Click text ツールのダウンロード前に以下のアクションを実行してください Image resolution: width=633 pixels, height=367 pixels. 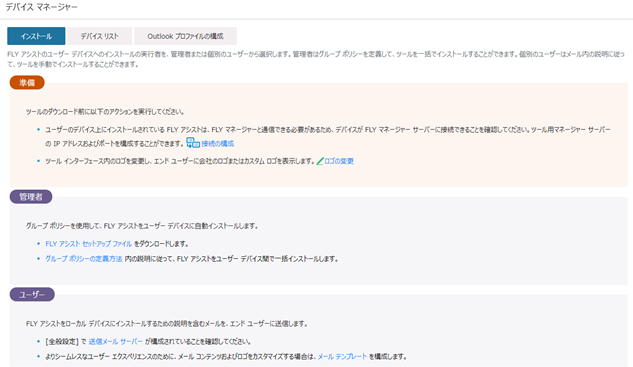(x=105, y=112)
